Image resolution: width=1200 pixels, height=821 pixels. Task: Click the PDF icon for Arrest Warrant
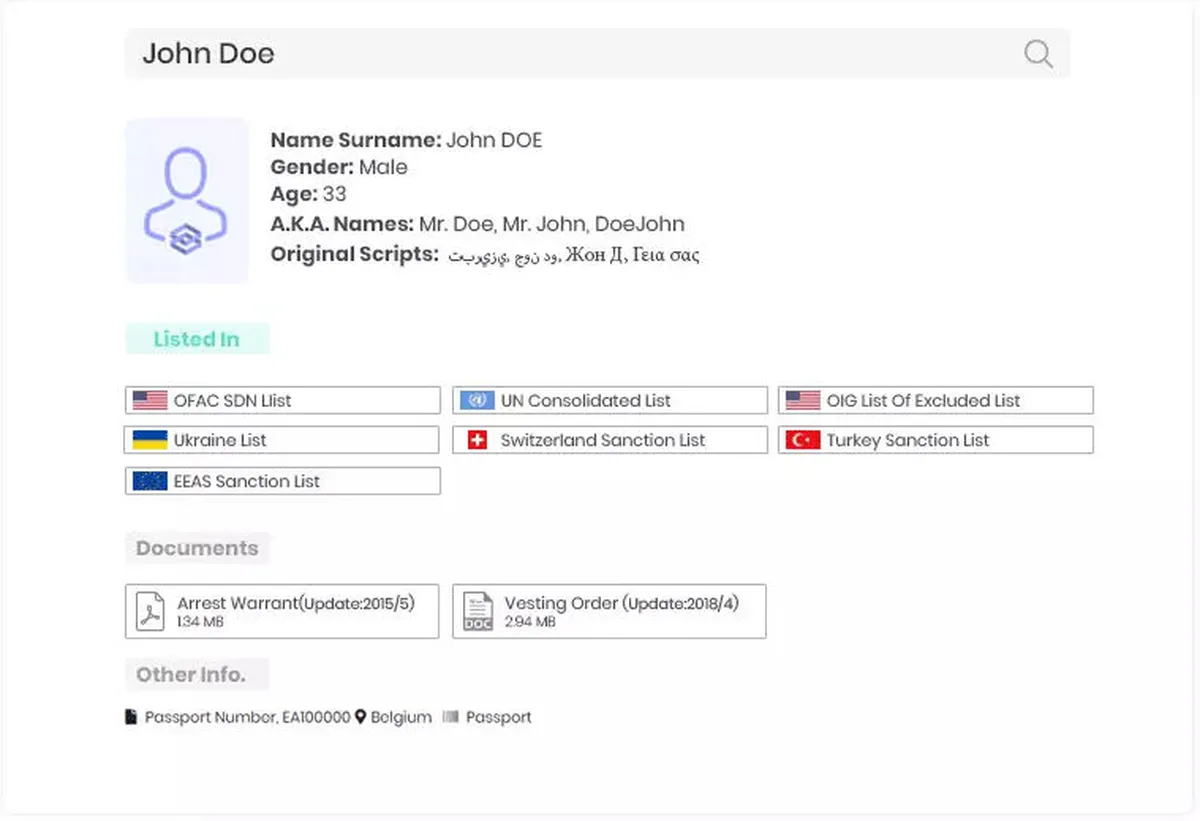[x=151, y=611]
